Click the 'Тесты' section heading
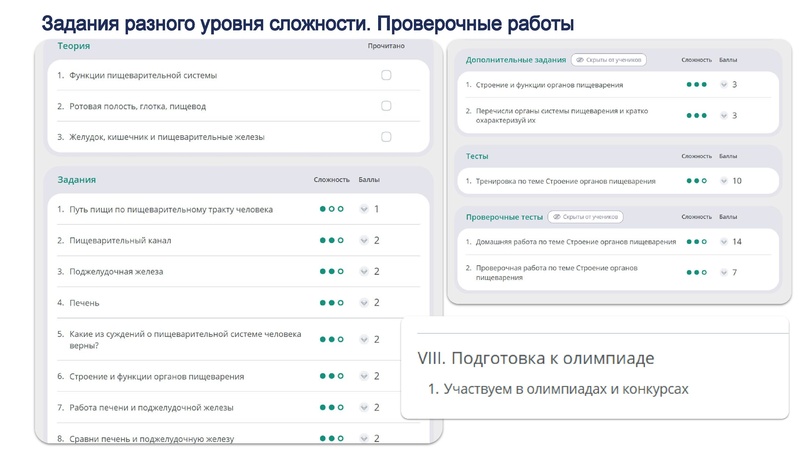The width and height of the screenshot is (800, 450). pyautogui.click(x=477, y=156)
